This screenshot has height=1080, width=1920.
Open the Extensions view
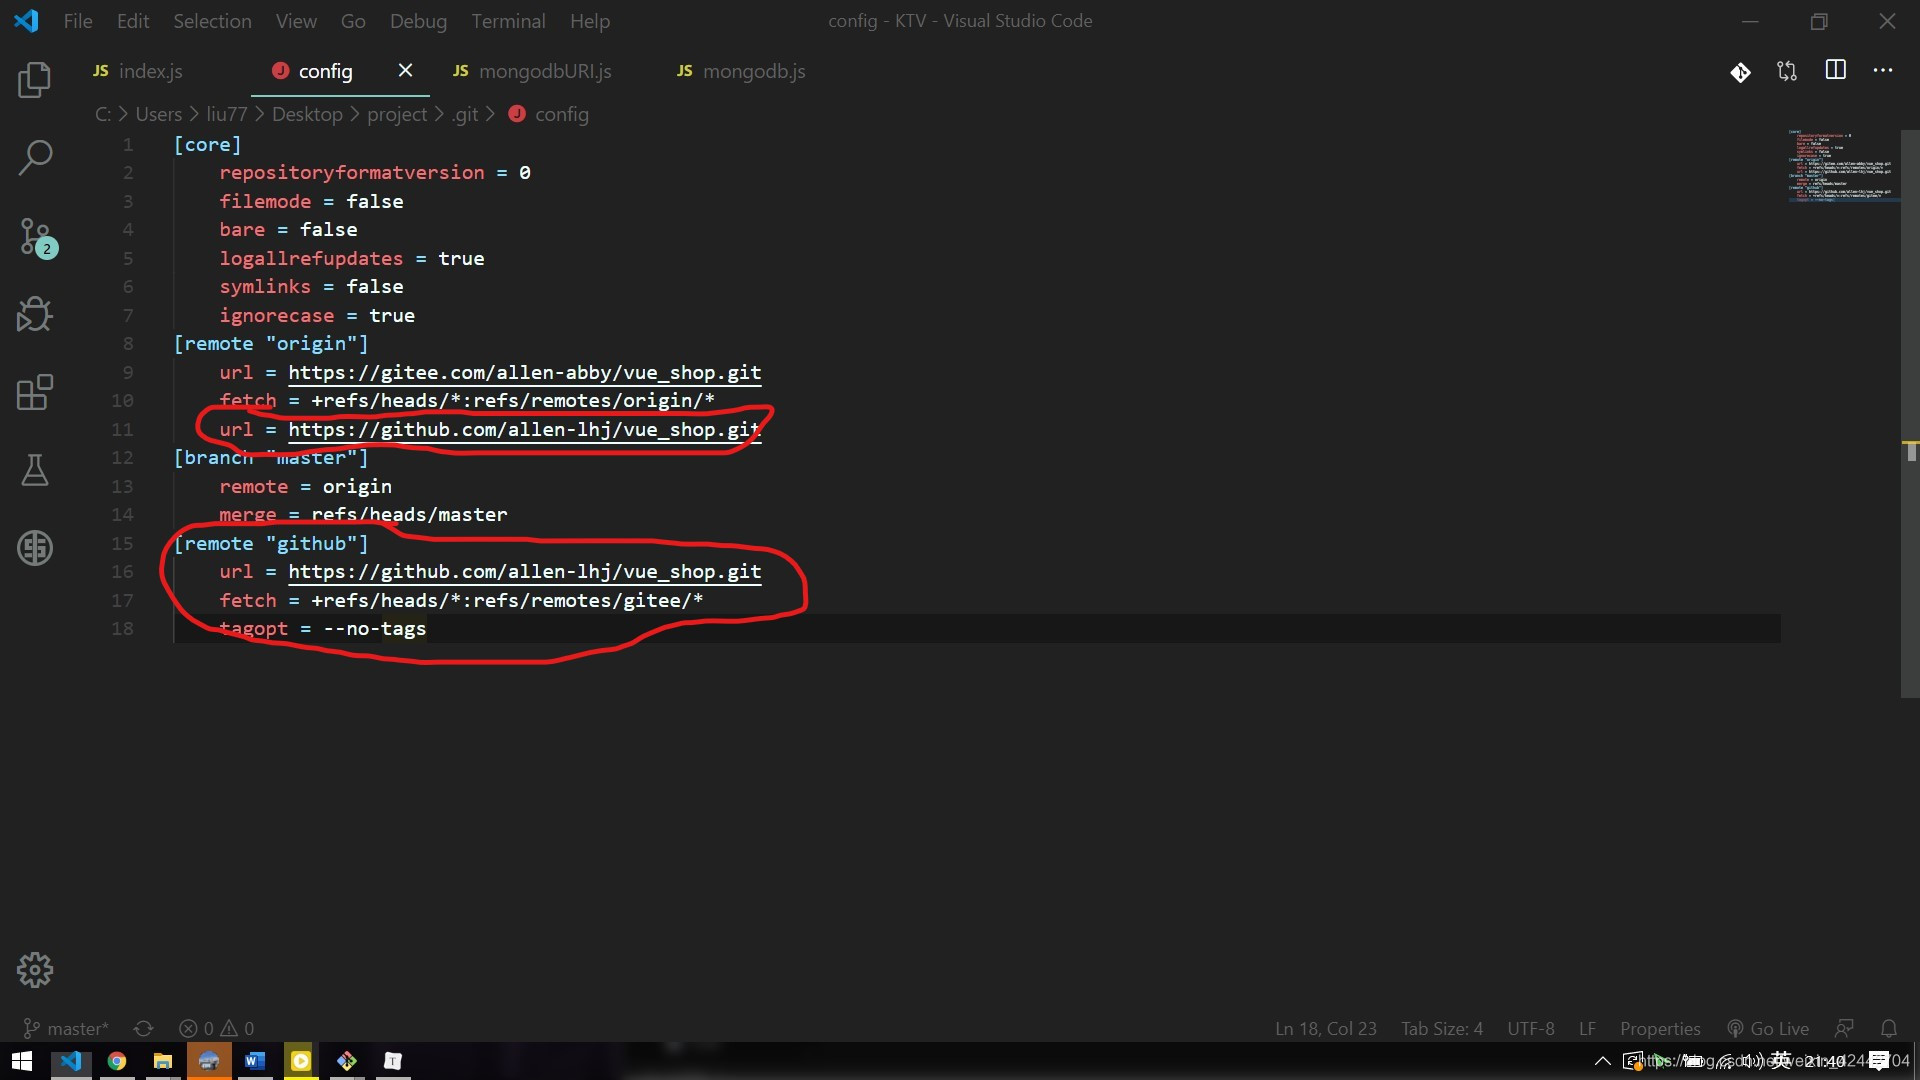[35, 392]
